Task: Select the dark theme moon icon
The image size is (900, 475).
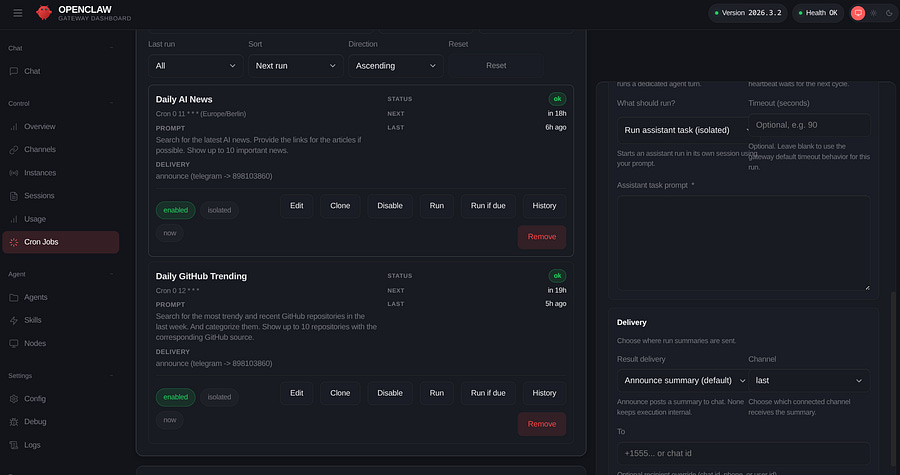Action: tap(890, 13)
